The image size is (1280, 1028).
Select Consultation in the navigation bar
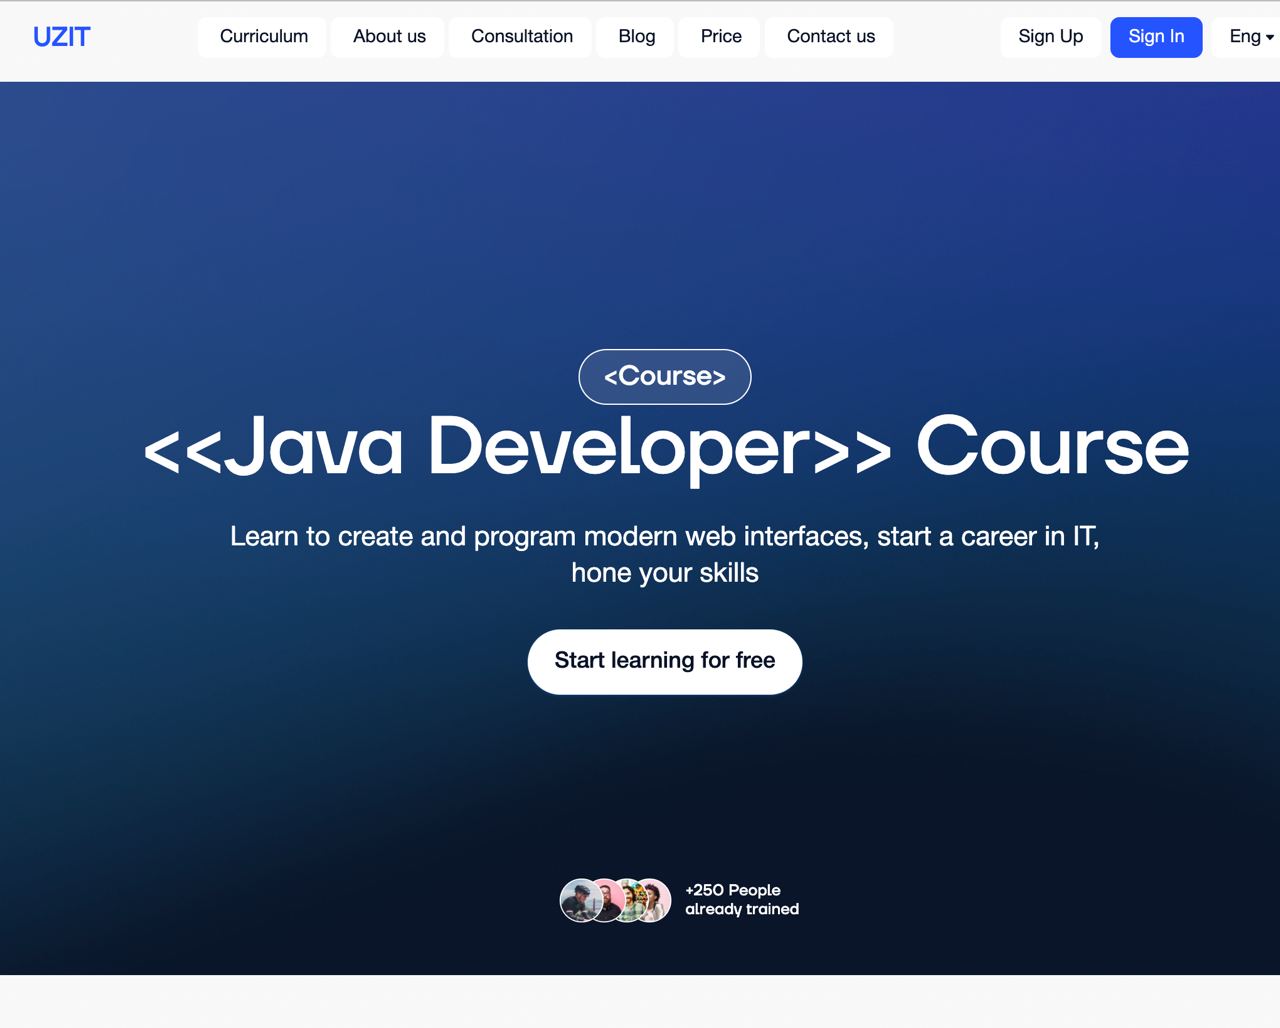[521, 37]
